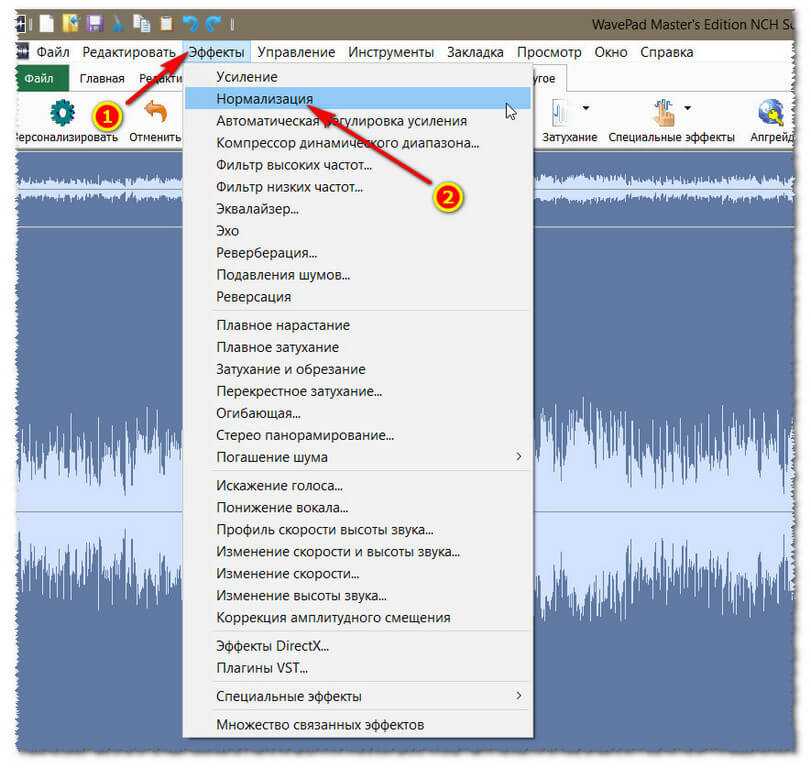
Task: Click the save floppy disk icon in title bar
Action: 96,22
